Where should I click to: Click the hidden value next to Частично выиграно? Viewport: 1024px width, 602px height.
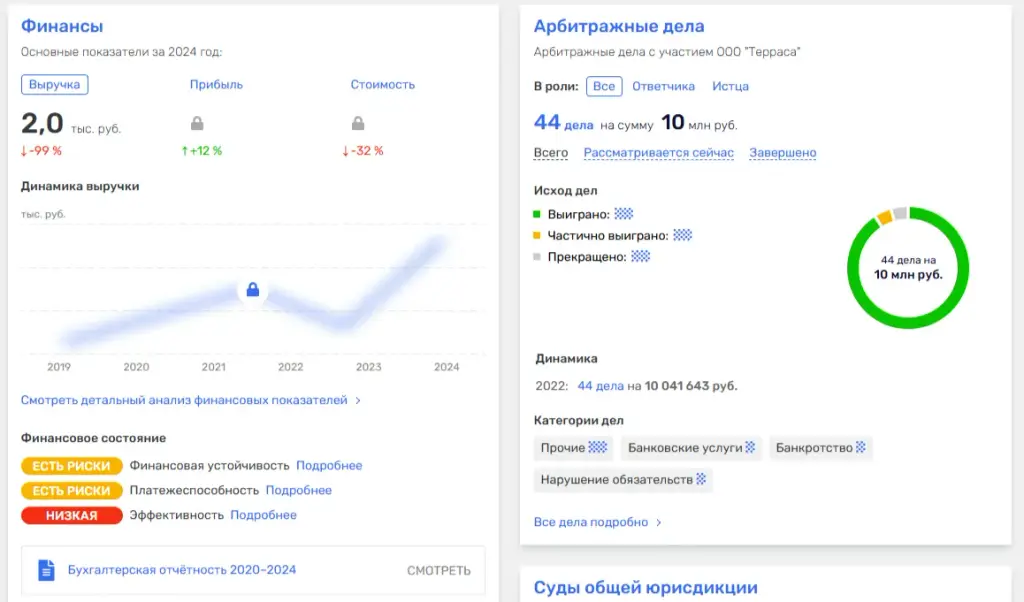pyautogui.click(x=682, y=235)
